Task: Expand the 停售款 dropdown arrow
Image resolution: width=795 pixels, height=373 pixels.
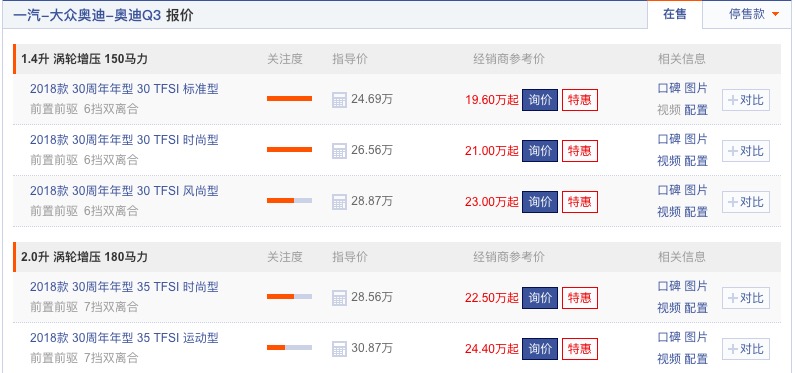Action: 775,14
